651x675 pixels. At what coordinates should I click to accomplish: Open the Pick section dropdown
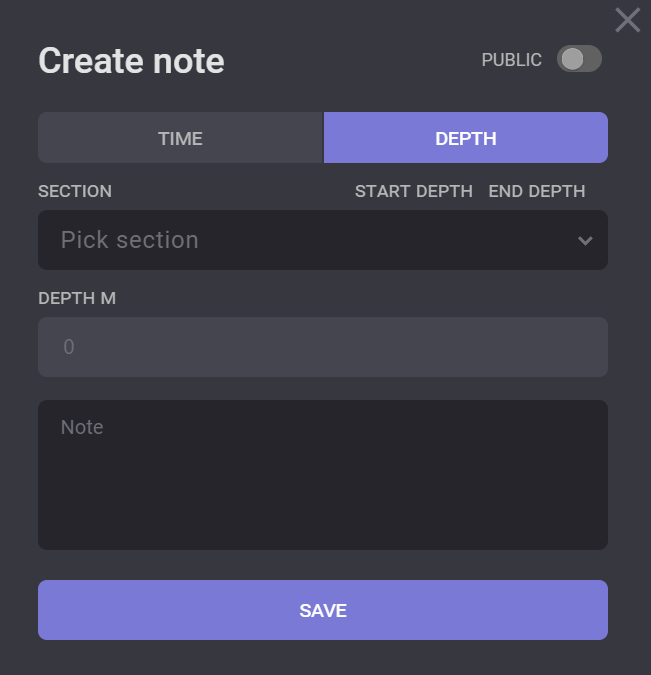(322, 240)
